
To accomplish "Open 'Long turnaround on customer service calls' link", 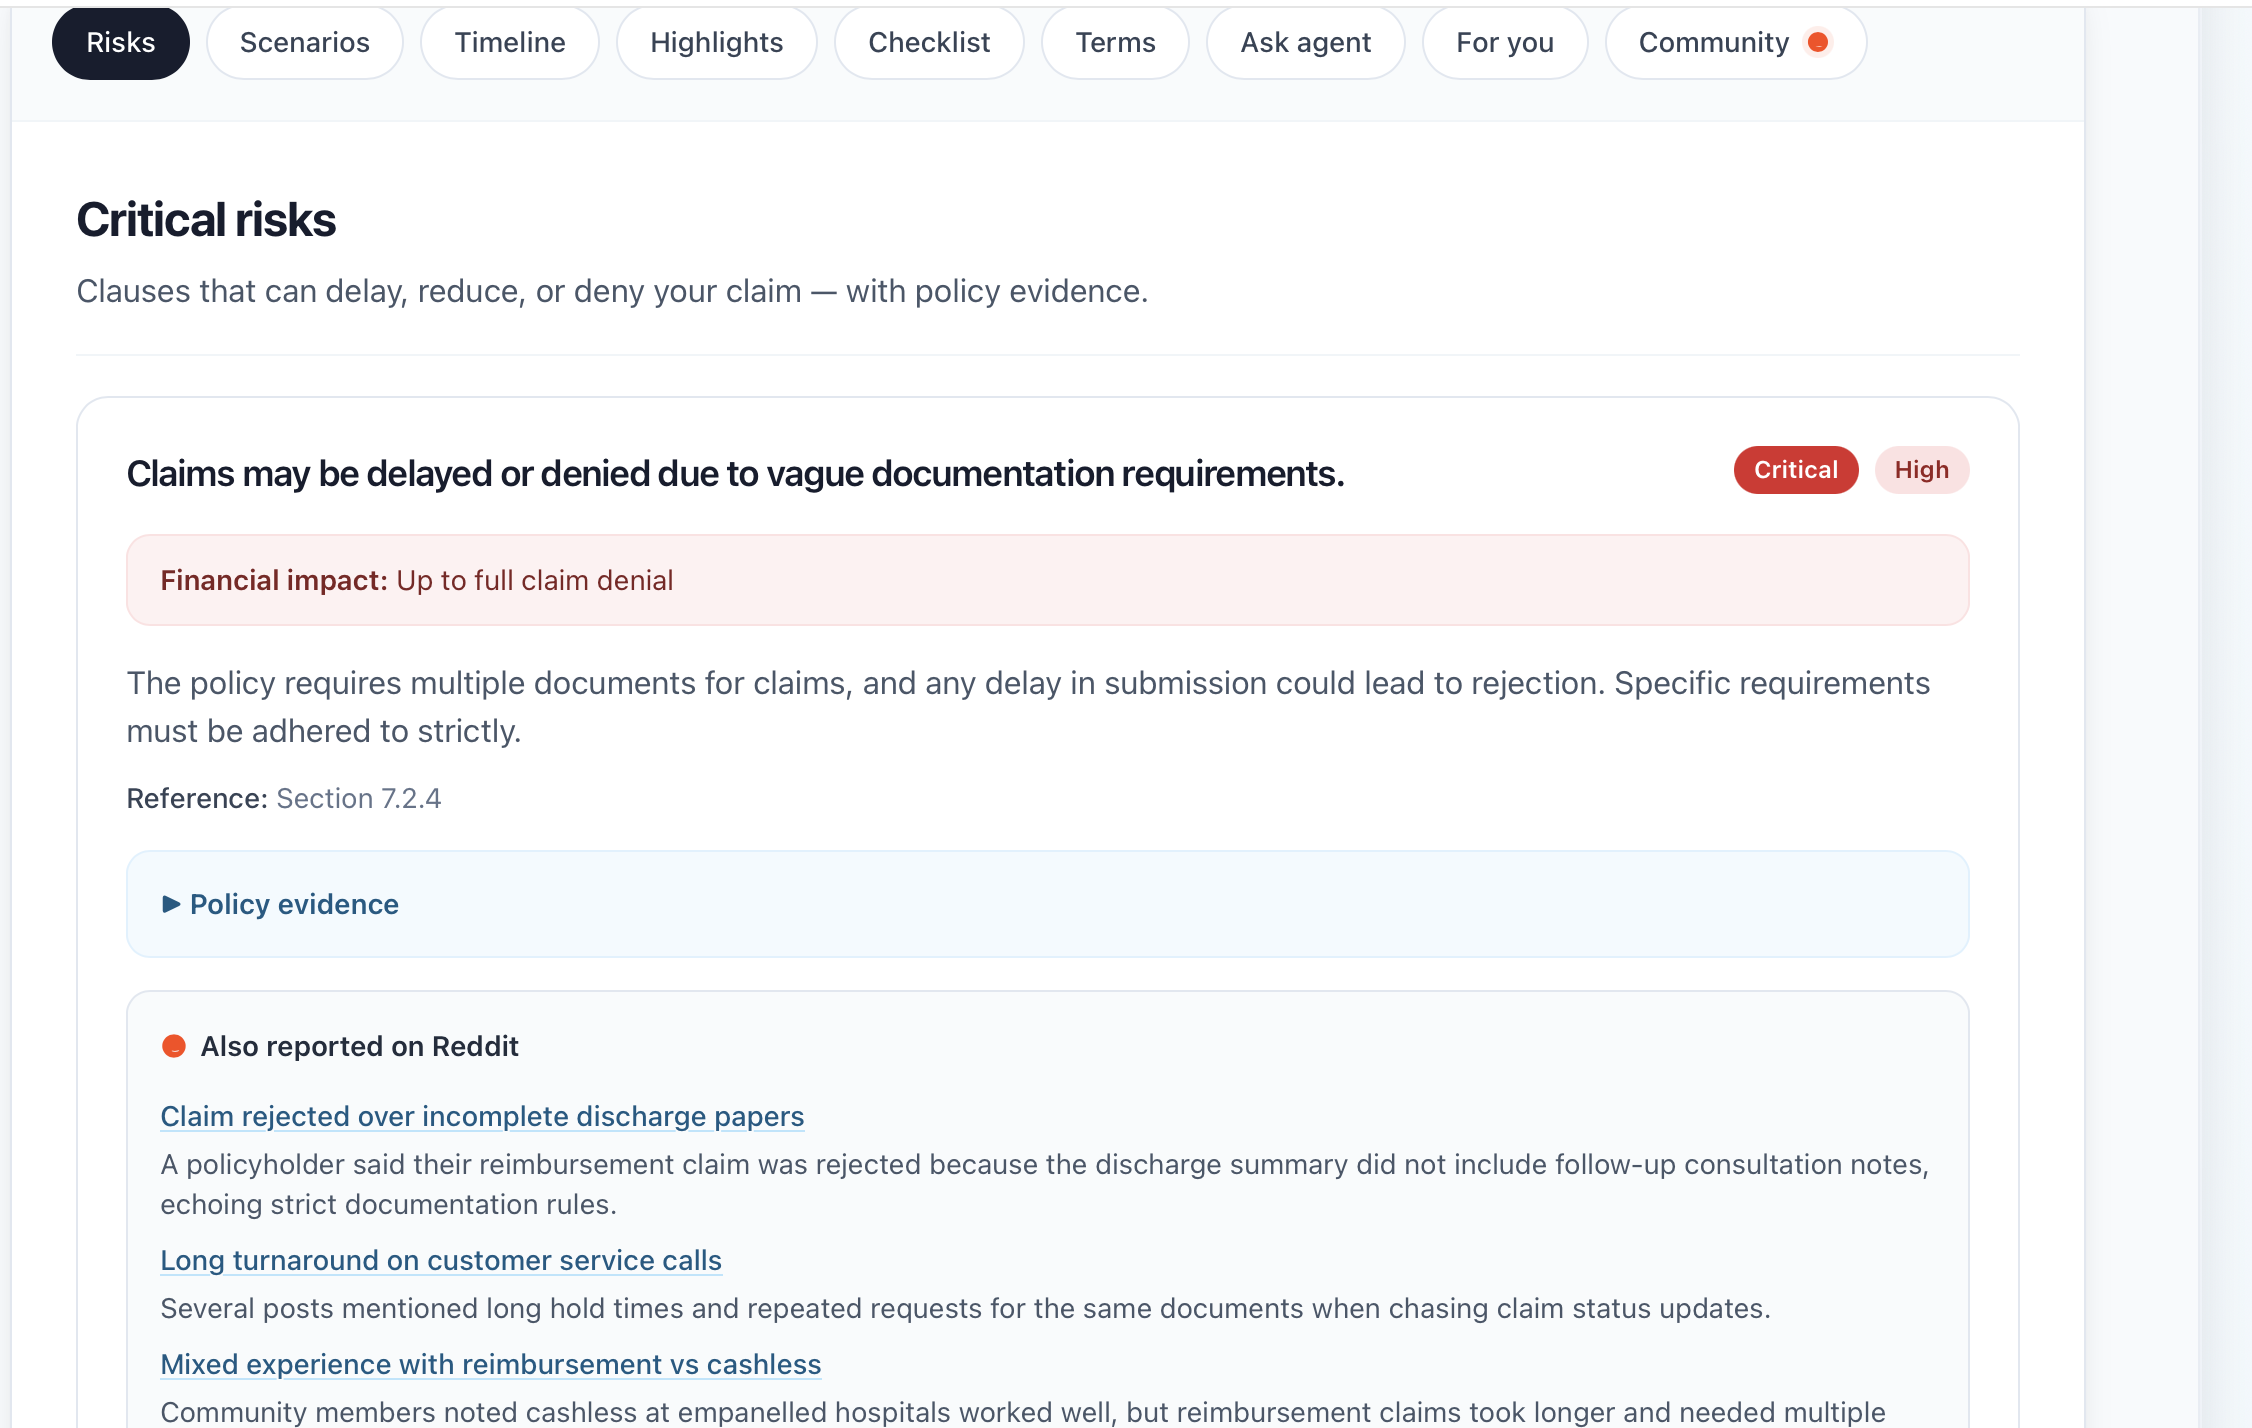I will pos(441,1260).
